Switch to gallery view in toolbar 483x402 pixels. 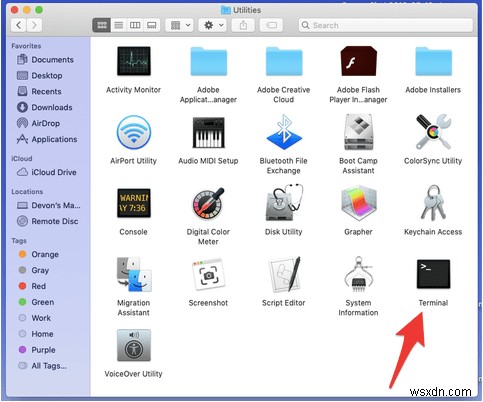click(152, 25)
